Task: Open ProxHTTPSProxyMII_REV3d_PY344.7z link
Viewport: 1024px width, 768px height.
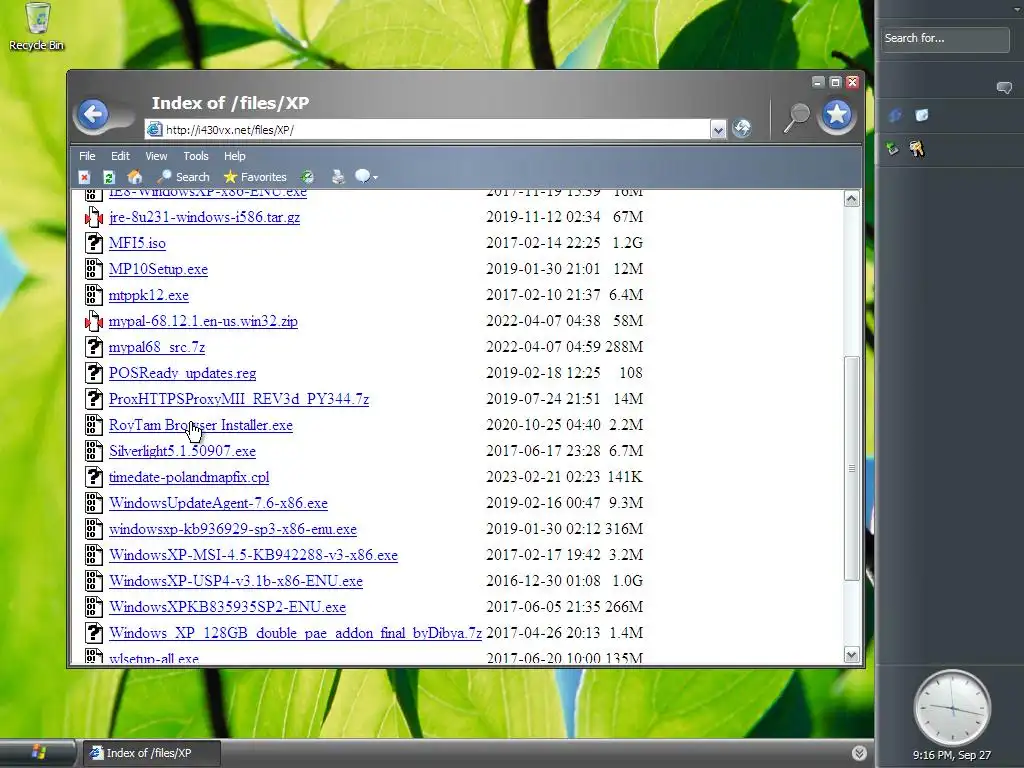Action: click(239, 399)
